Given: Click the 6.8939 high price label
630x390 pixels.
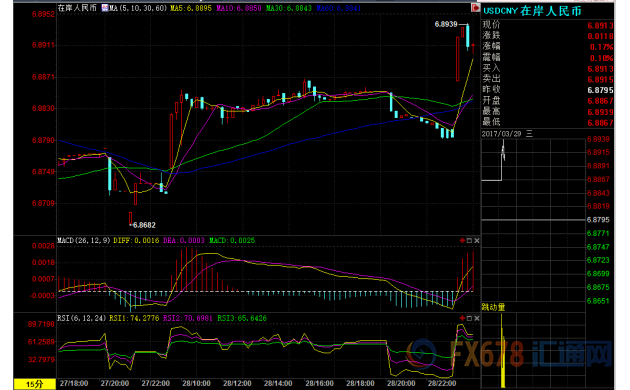Looking at the screenshot, I should tap(446, 24).
